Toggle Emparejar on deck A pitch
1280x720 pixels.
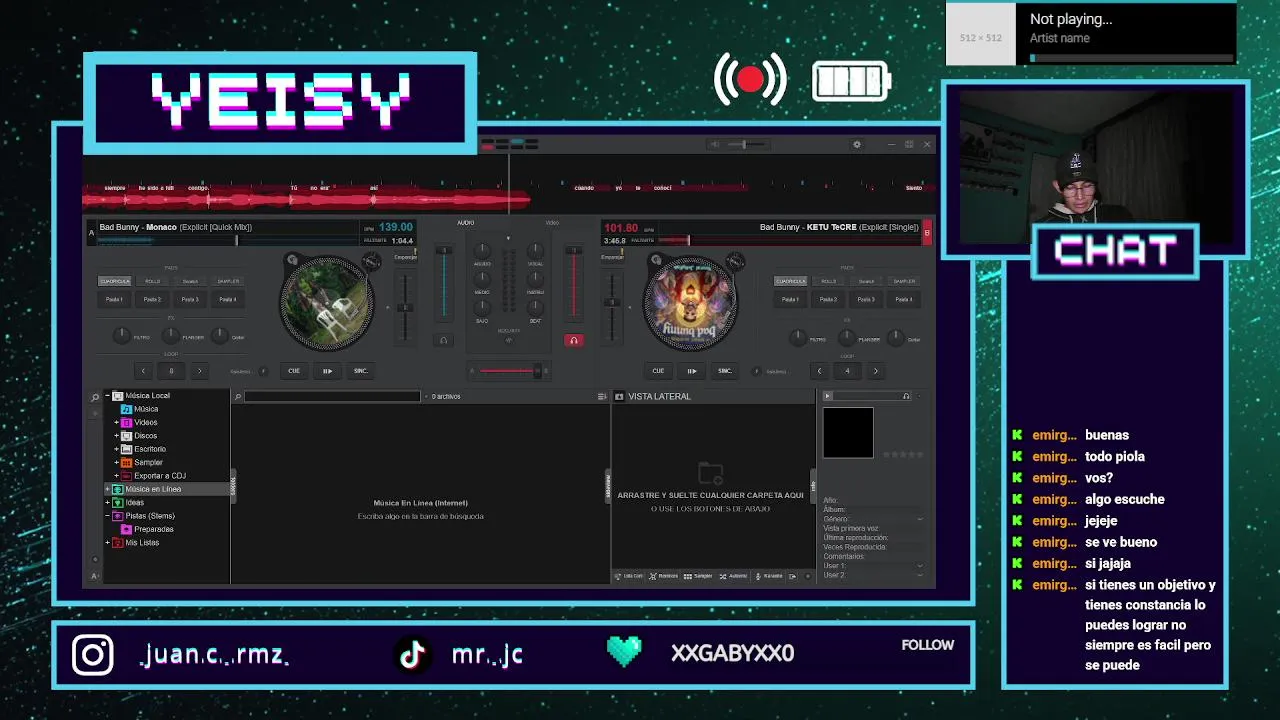pos(405,258)
